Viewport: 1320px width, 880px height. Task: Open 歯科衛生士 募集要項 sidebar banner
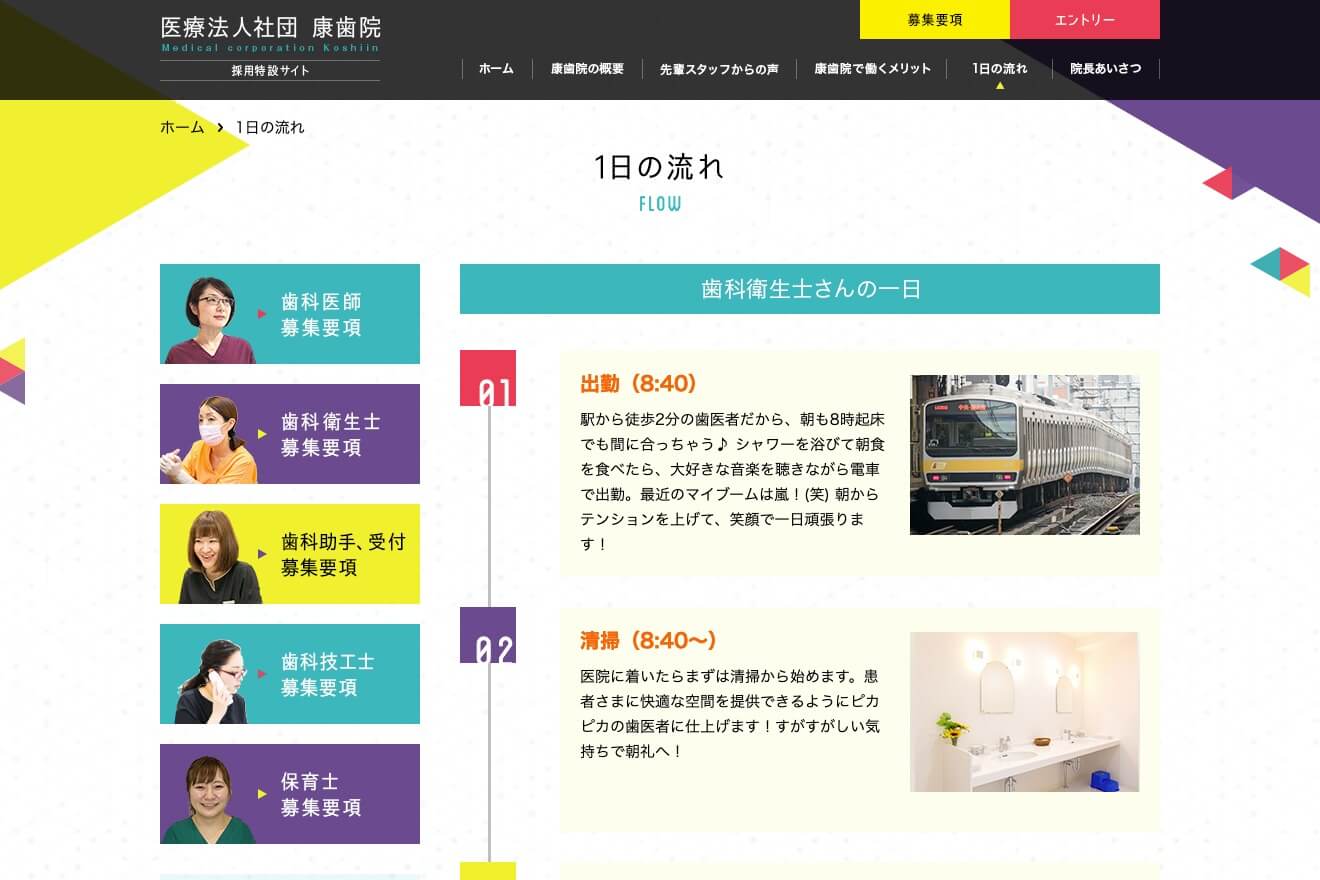point(290,434)
